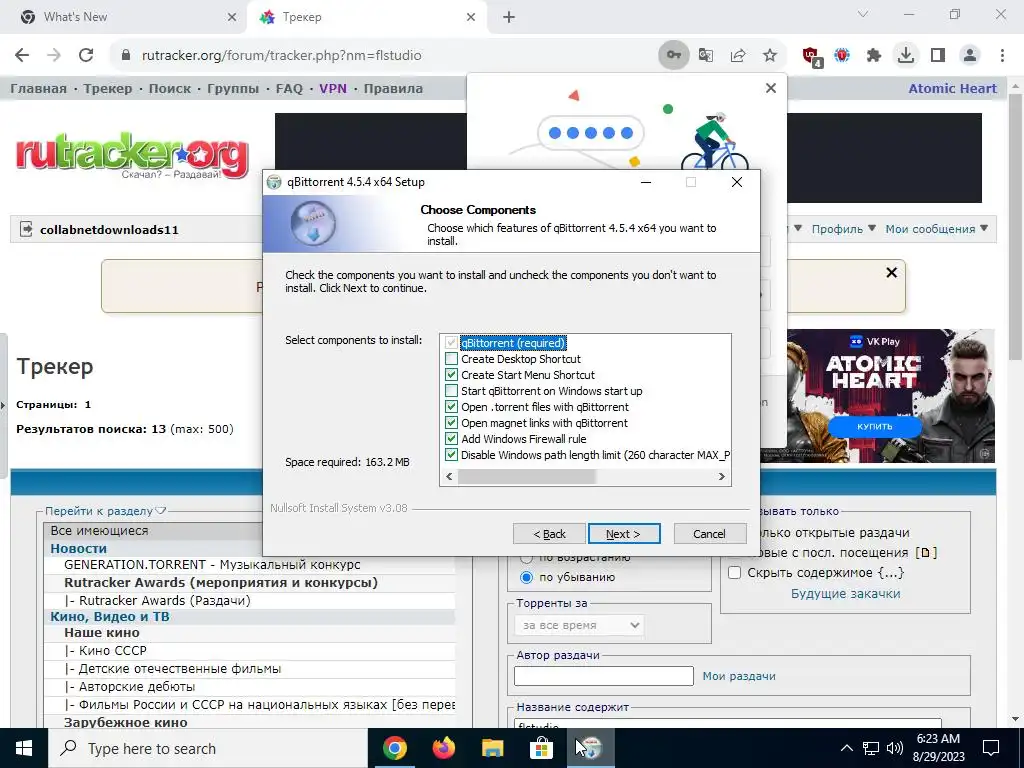Open Chrome downloads icon
The image size is (1024, 768).
(906, 56)
